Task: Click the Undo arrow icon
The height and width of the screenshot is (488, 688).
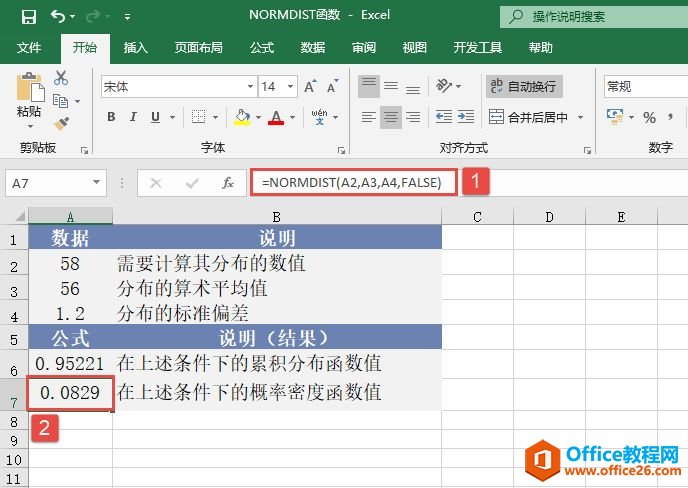Action: point(57,16)
